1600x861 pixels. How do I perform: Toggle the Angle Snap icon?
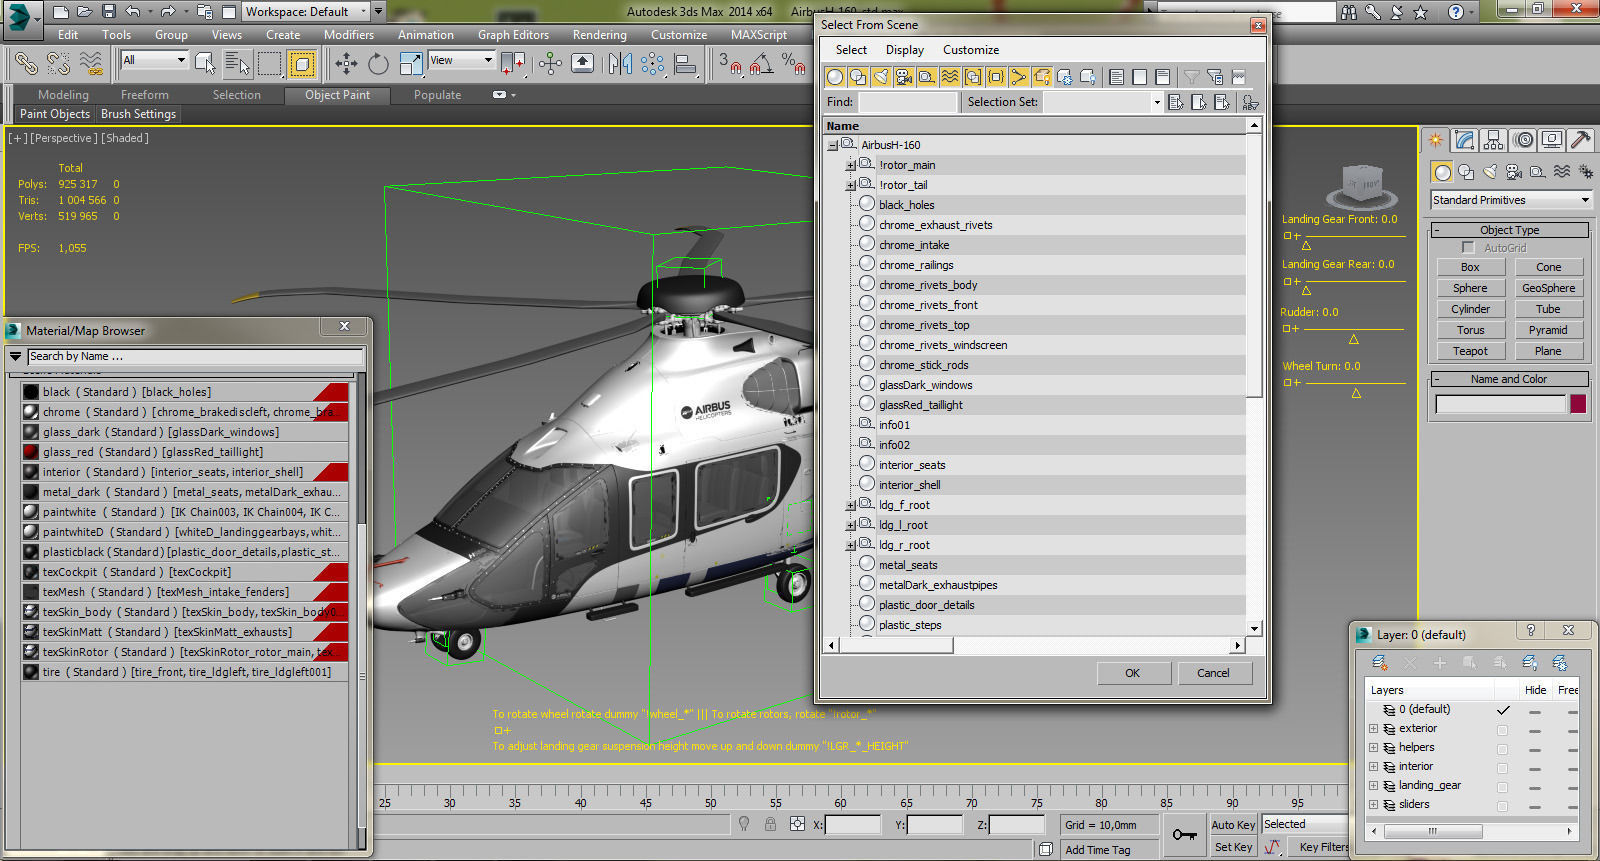[762, 64]
